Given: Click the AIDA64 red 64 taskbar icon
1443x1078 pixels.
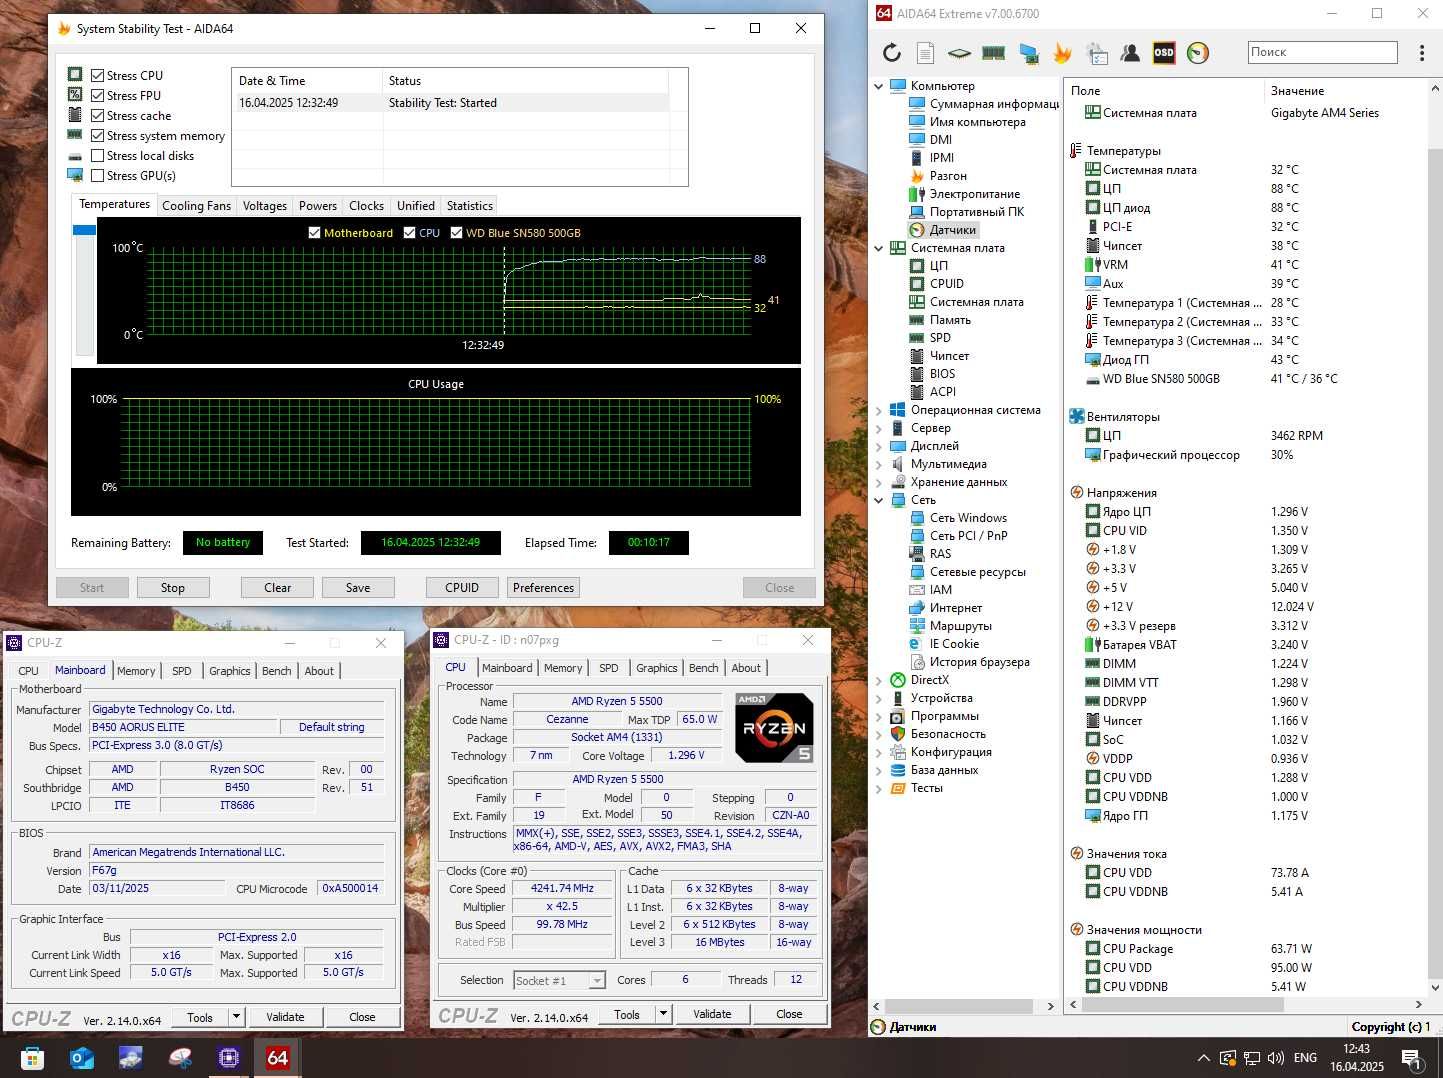Looking at the screenshot, I should point(277,1057).
